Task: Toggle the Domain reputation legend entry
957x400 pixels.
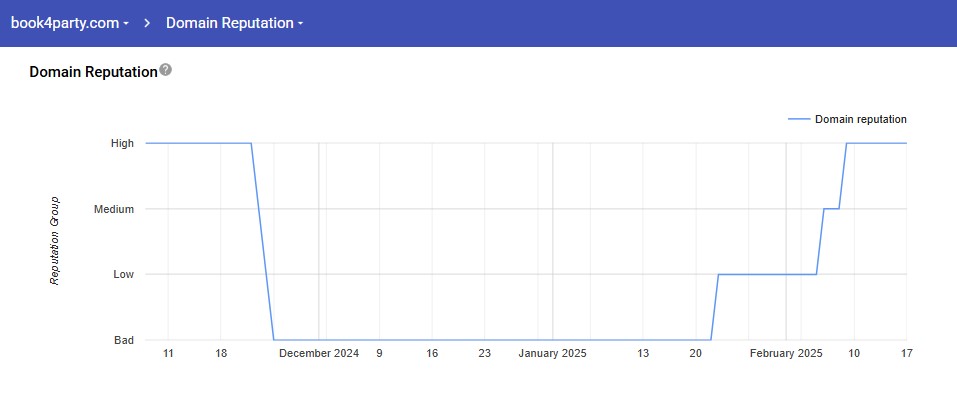Action: (x=860, y=119)
